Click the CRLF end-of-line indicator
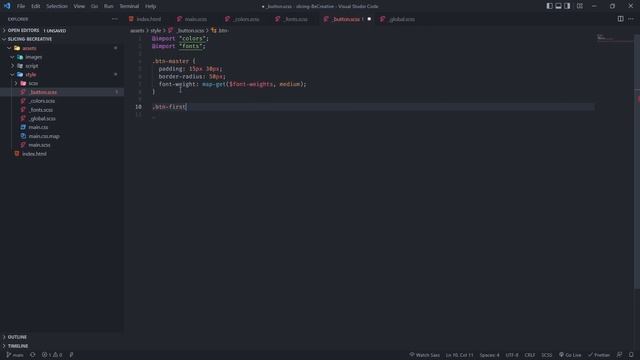 pos(530,355)
